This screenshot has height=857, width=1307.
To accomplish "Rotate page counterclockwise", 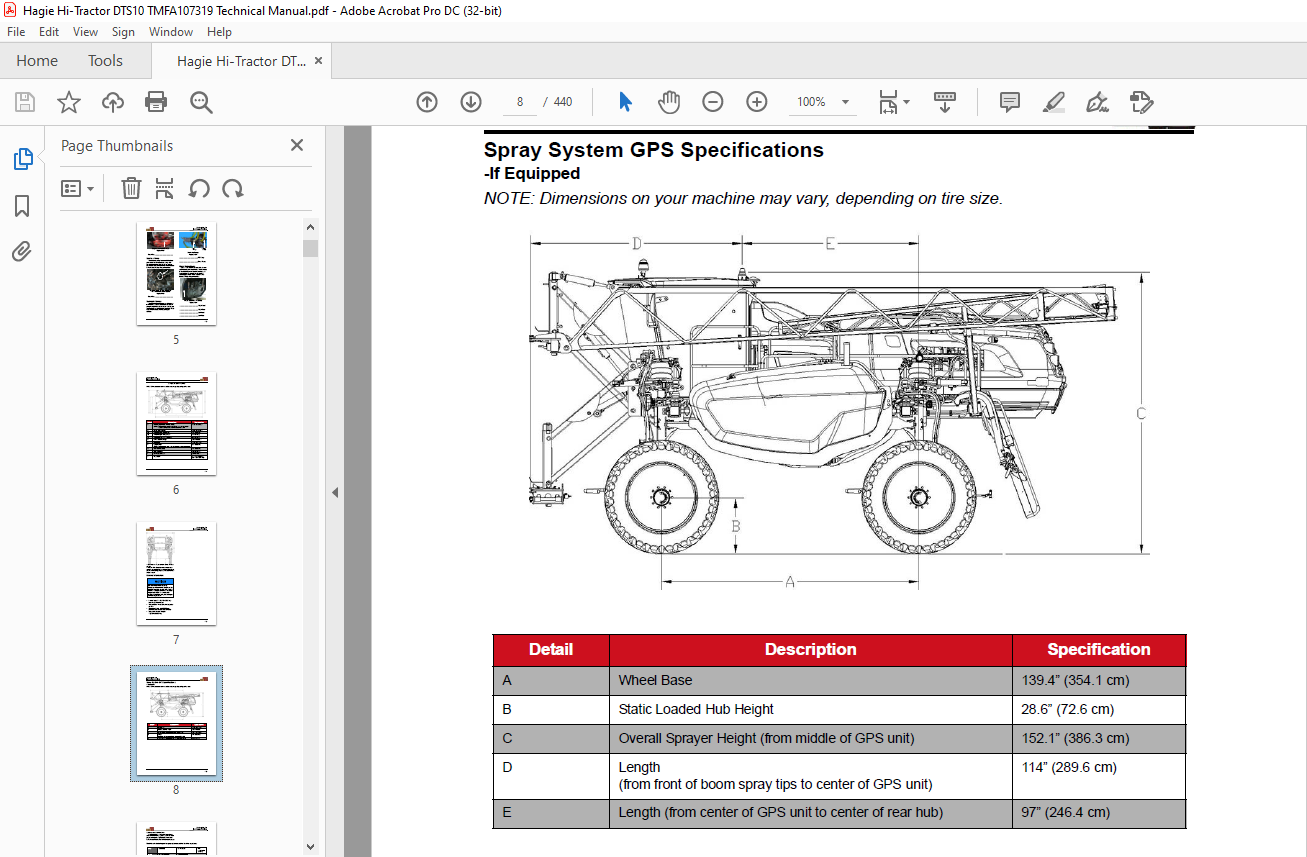I will (199, 188).
